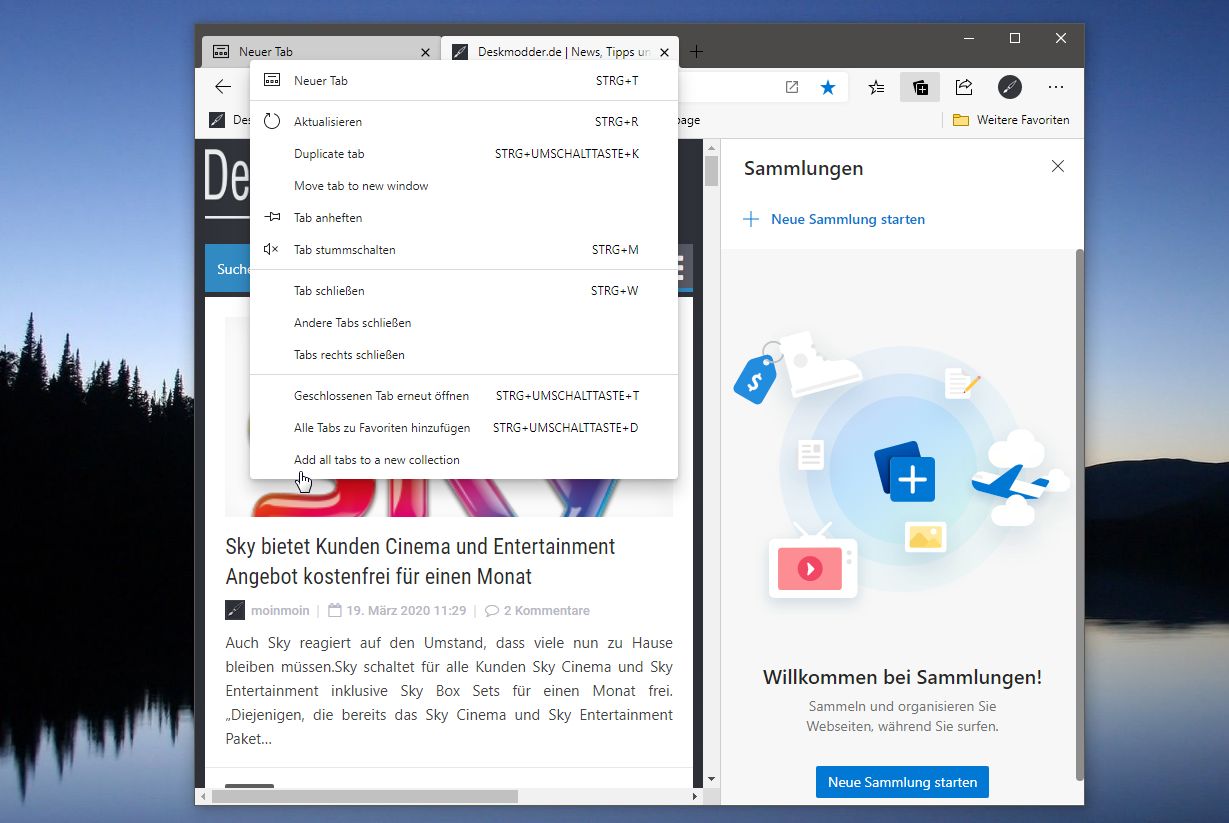Choose Andere Tabs schließen
This screenshot has width=1229, height=823.
tap(464, 323)
